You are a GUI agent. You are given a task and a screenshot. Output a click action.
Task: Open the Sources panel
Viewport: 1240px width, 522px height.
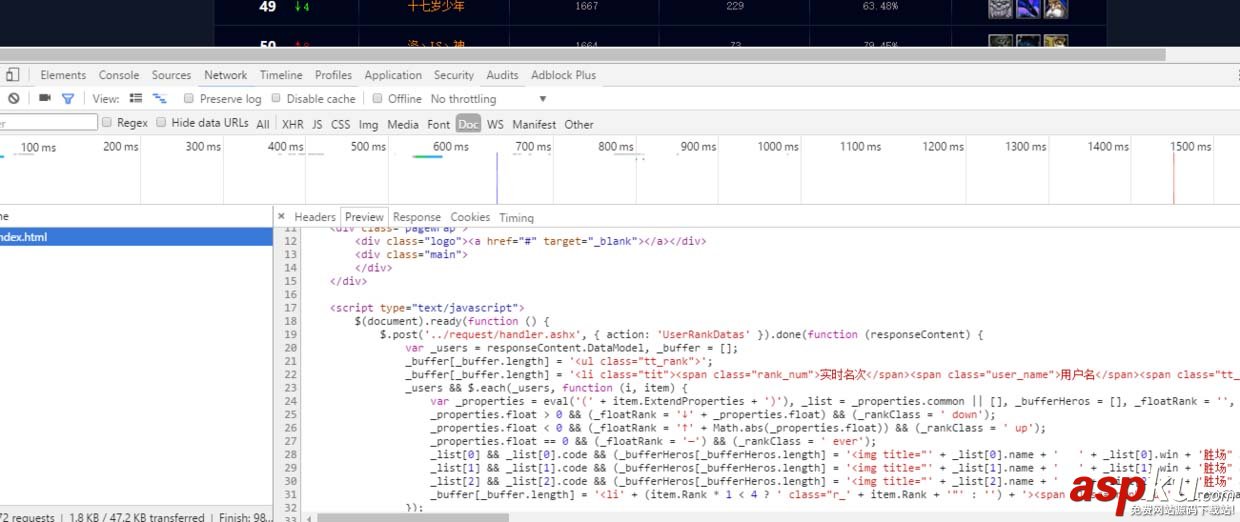tap(171, 75)
